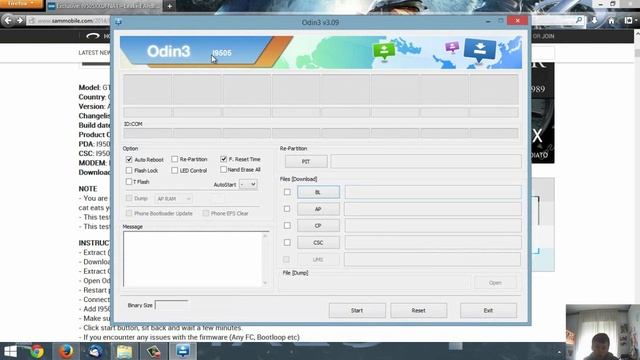Click the AP file button
Screen dimensions: 640x360
pos(318,209)
